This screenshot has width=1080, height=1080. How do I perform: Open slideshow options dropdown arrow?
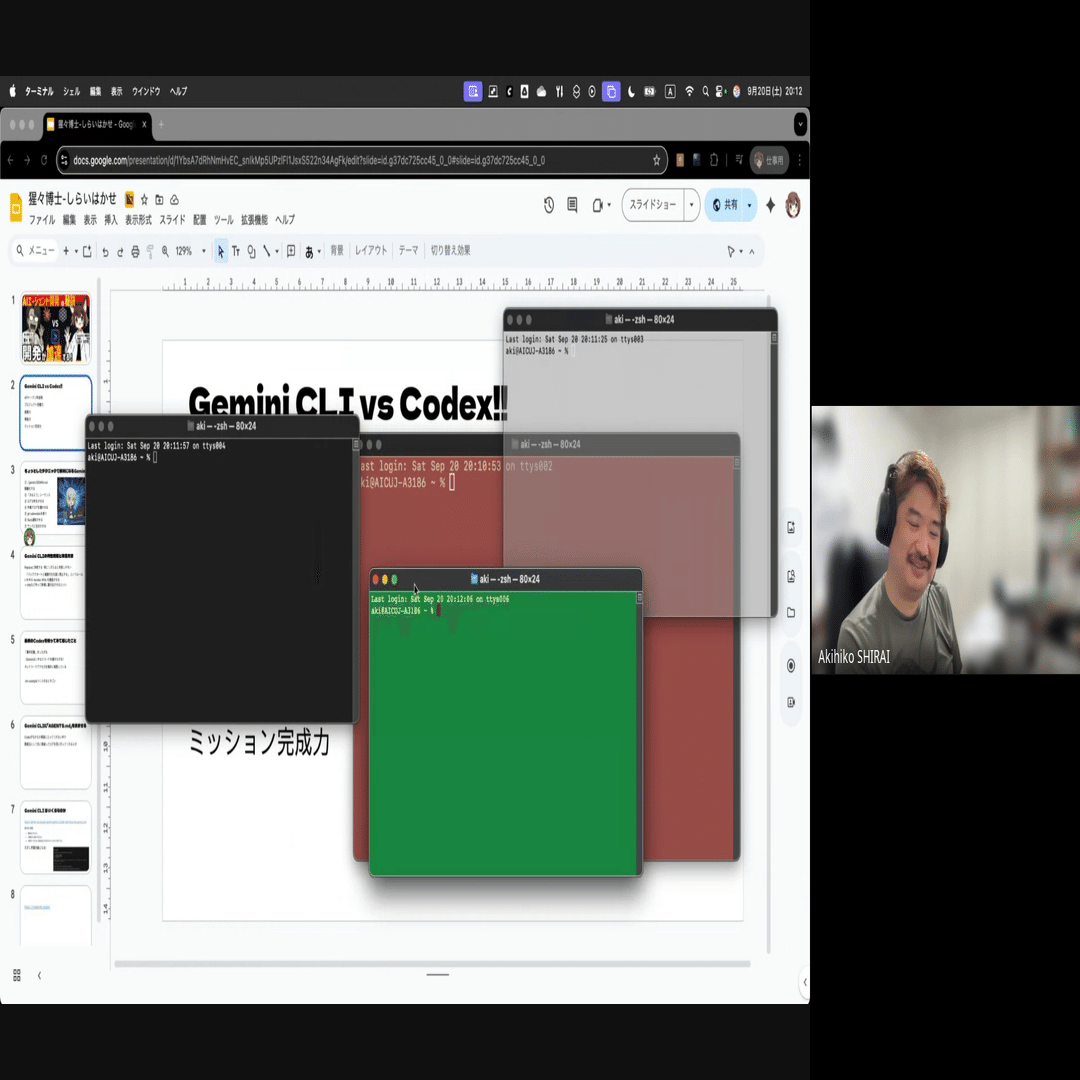692,205
